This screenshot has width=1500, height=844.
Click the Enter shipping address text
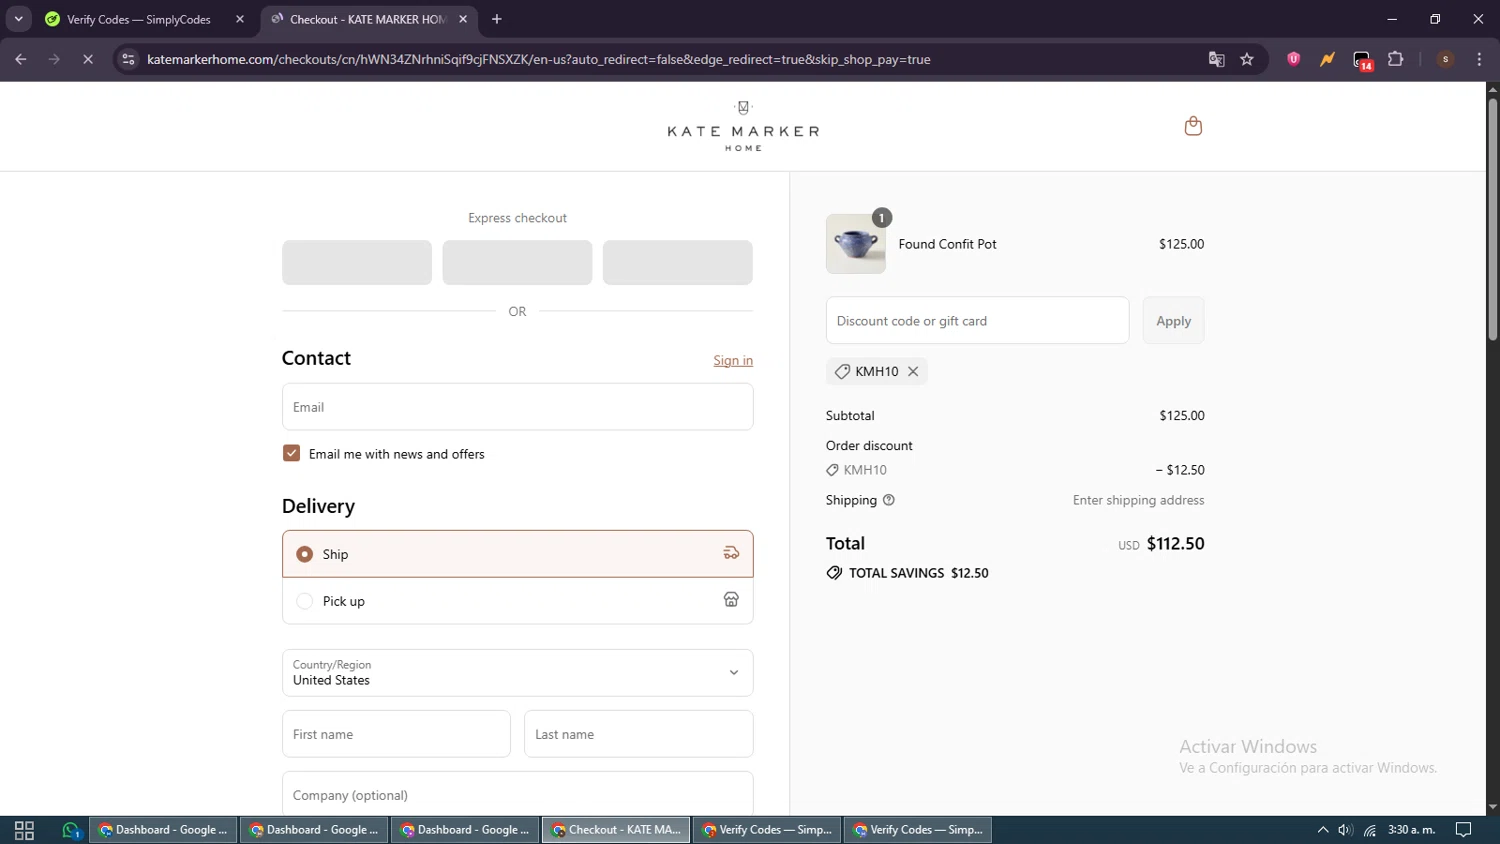(x=1139, y=500)
